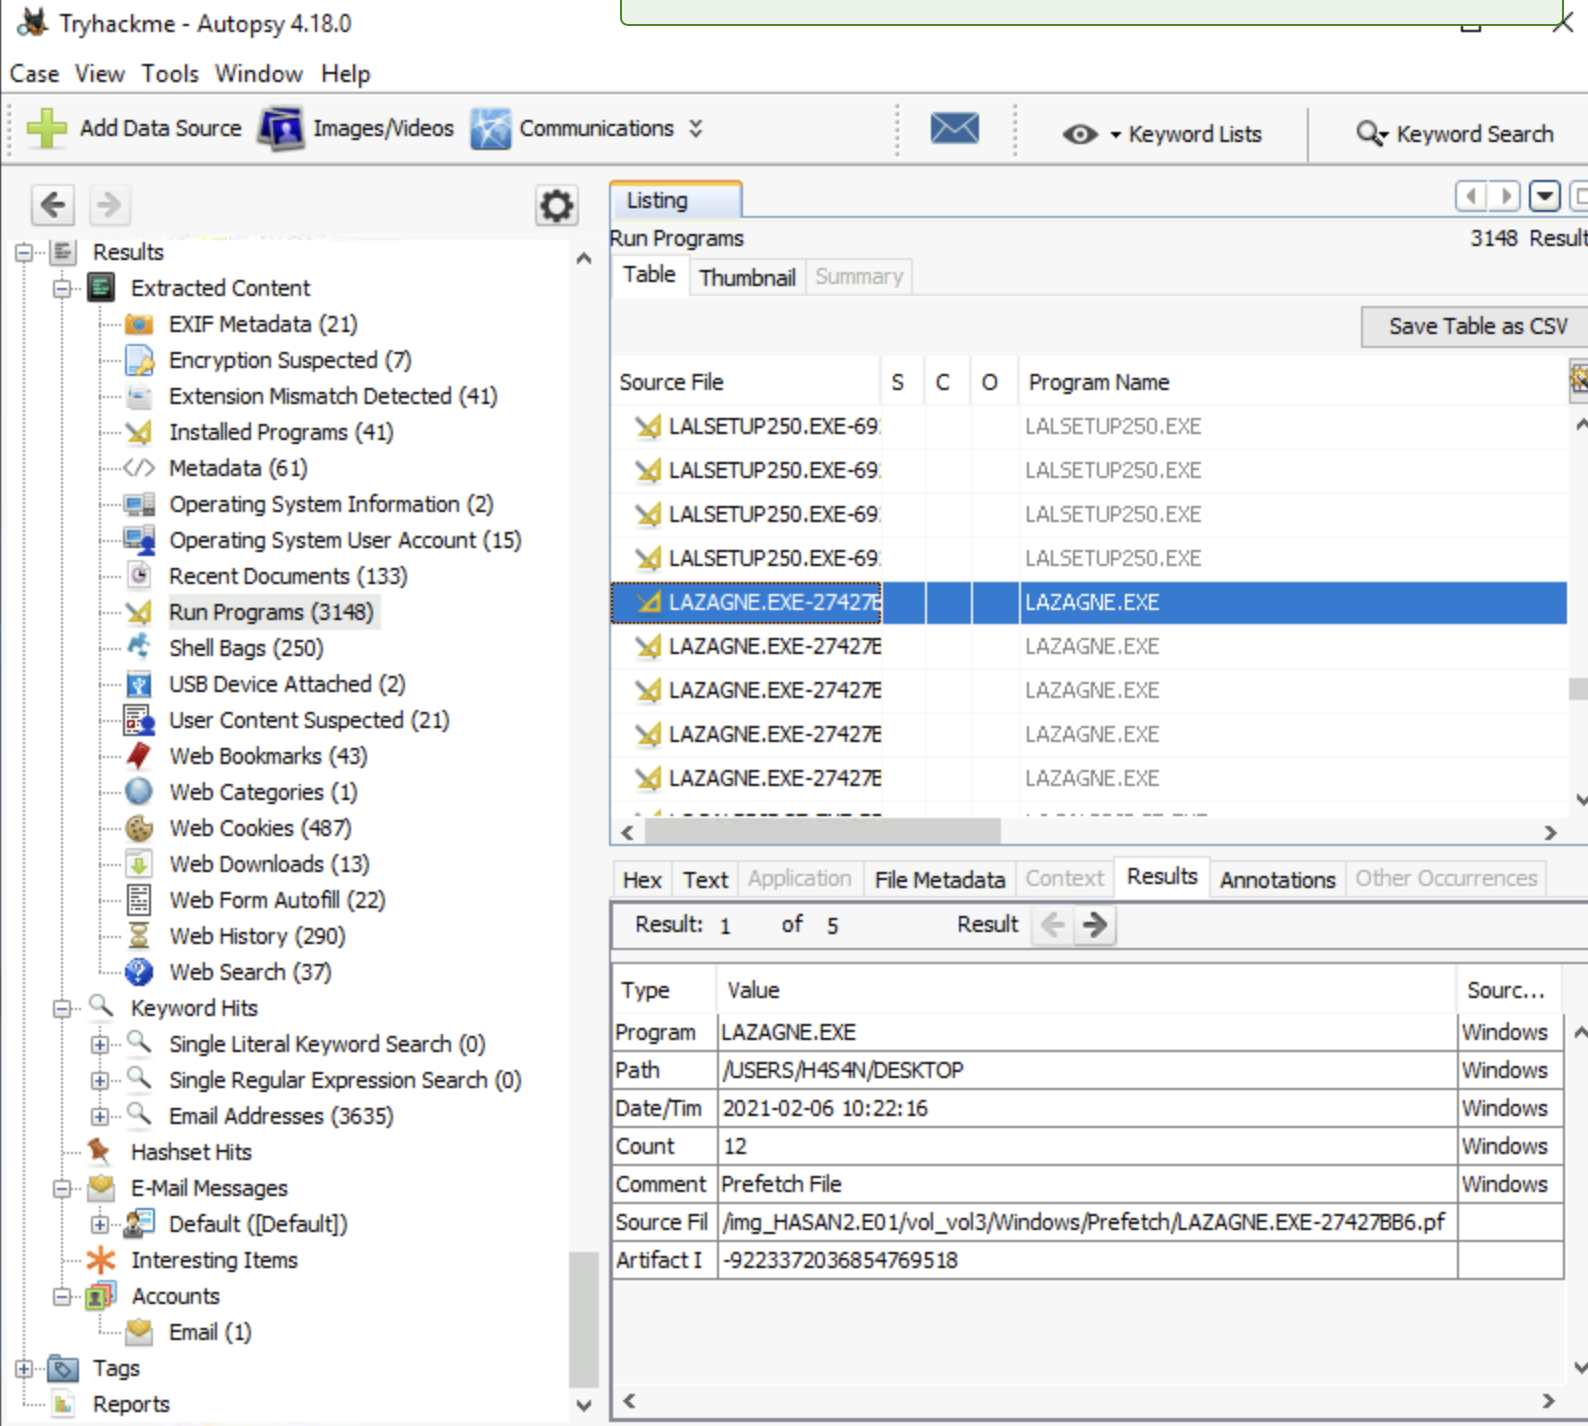The image size is (1588, 1426).
Task: Open the Window menu
Action: (x=259, y=74)
